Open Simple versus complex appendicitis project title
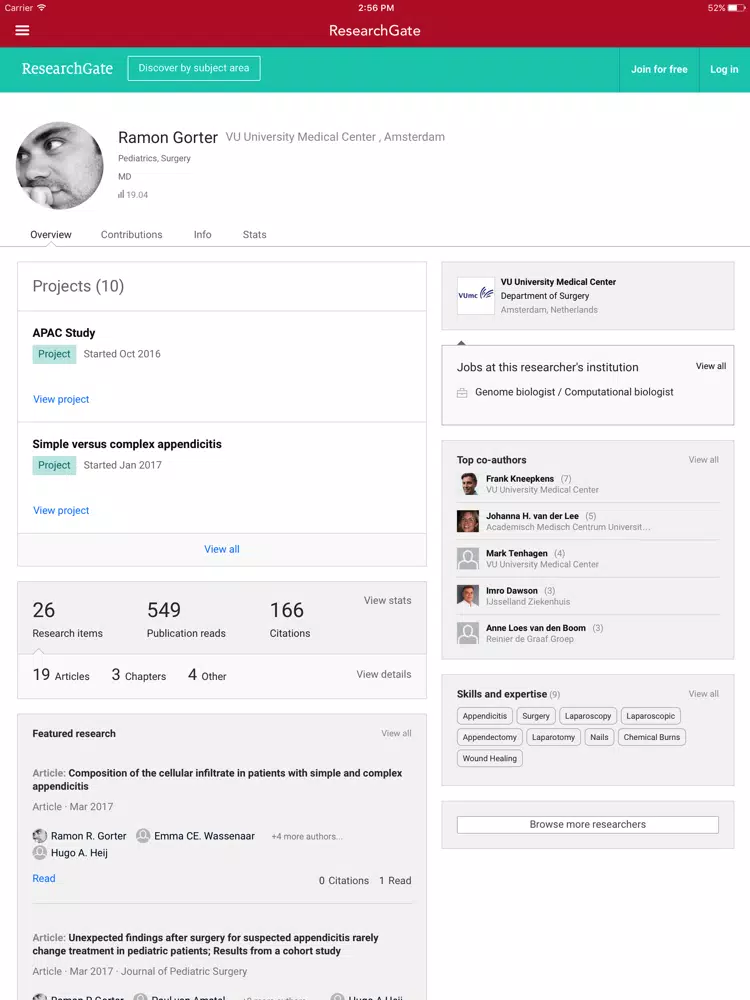Screen dimensions: 750x1000 pyautogui.click(x=127, y=444)
